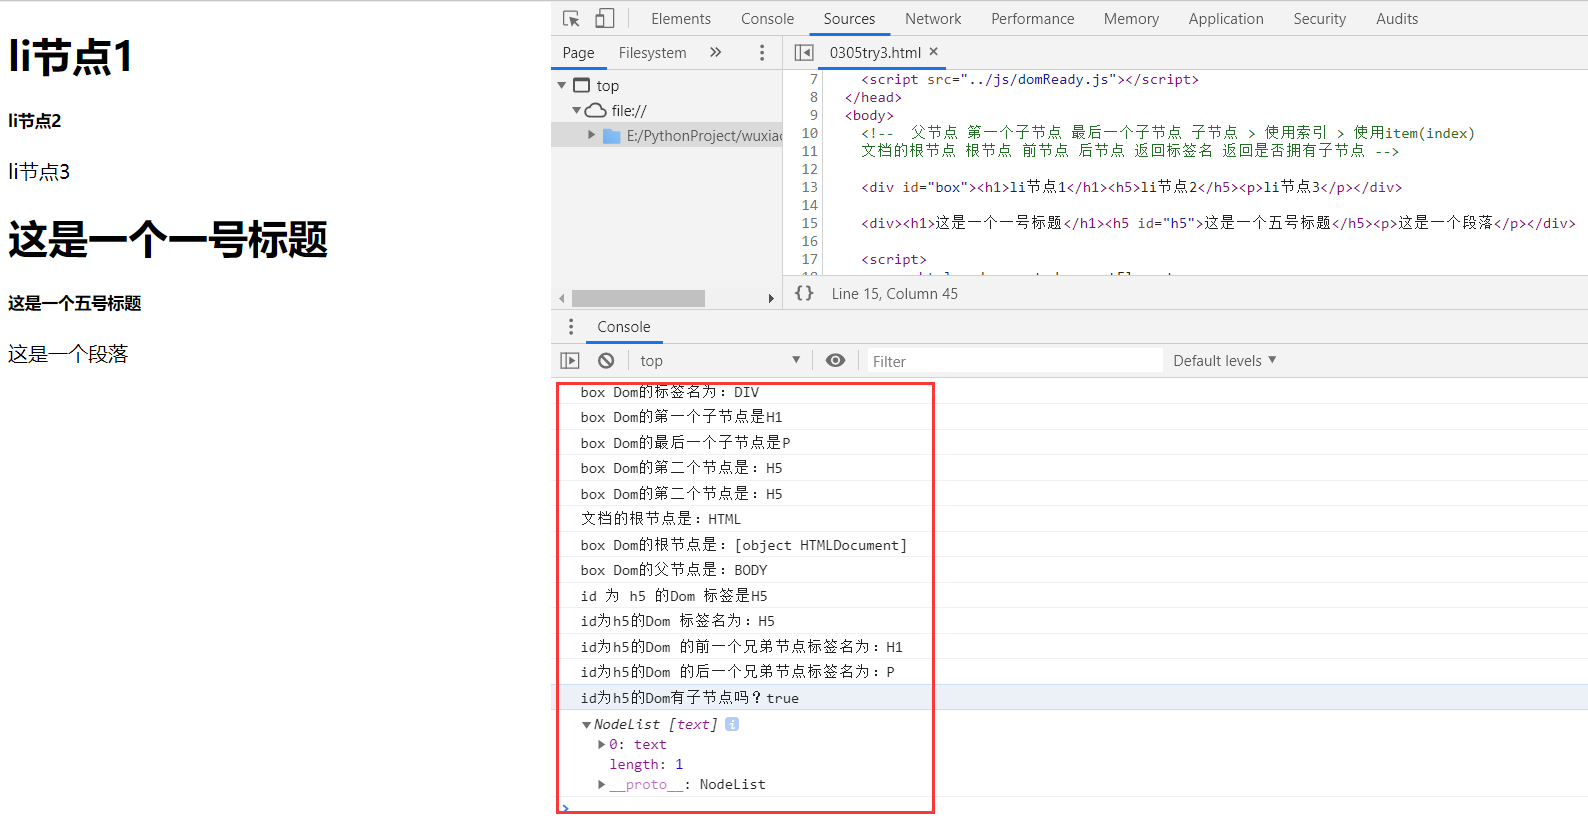This screenshot has width=1588, height=836.
Task: Collapse the top frame tree node
Action: [x=562, y=86]
